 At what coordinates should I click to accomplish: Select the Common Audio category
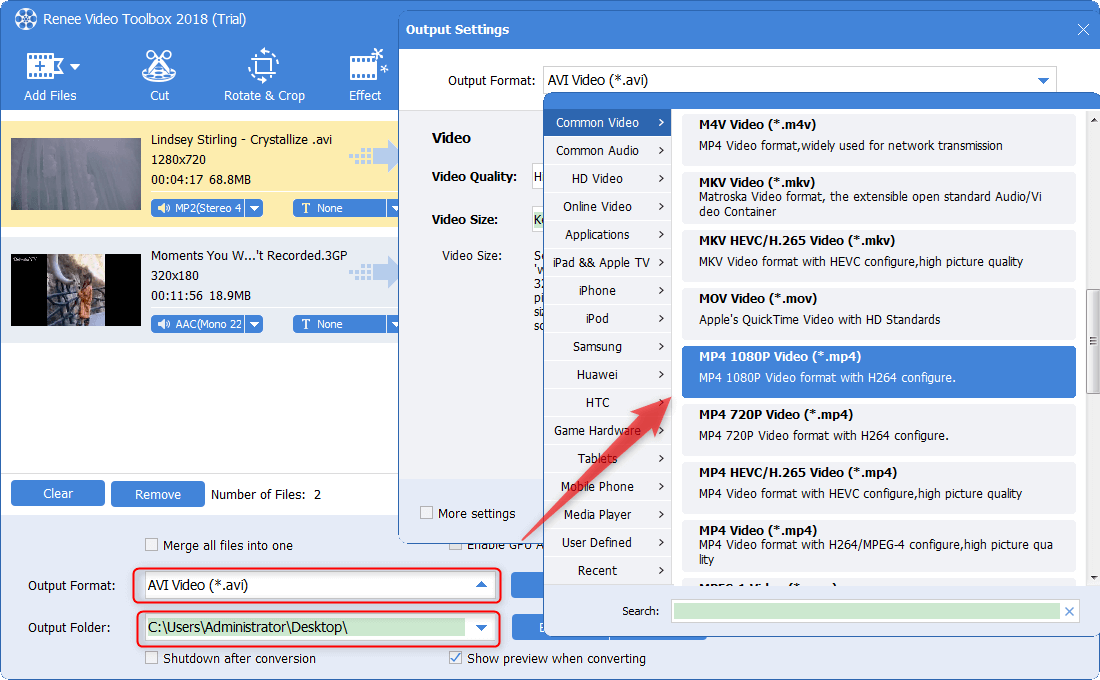(x=606, y=150)
